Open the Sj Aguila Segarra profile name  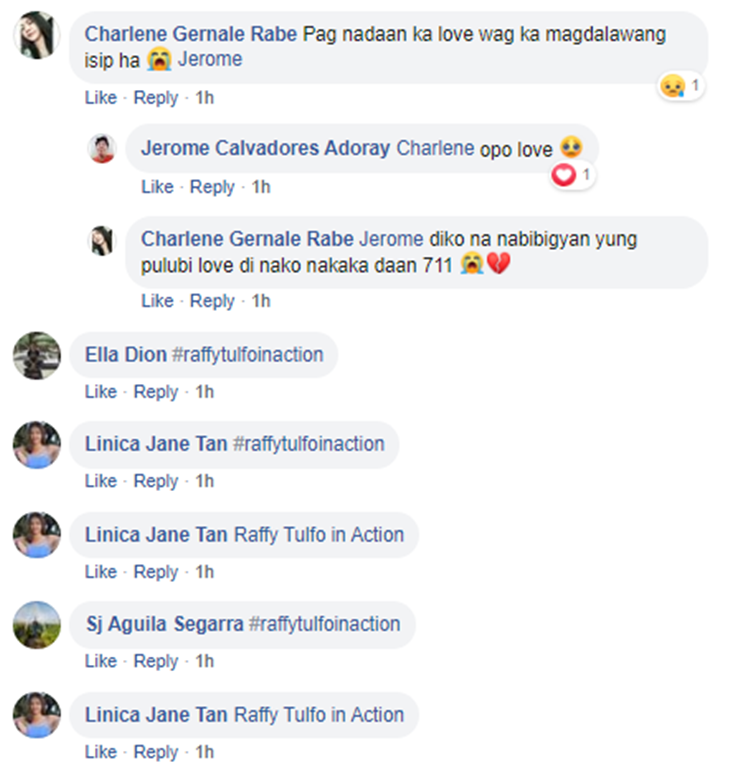click(x=165, y=624)
